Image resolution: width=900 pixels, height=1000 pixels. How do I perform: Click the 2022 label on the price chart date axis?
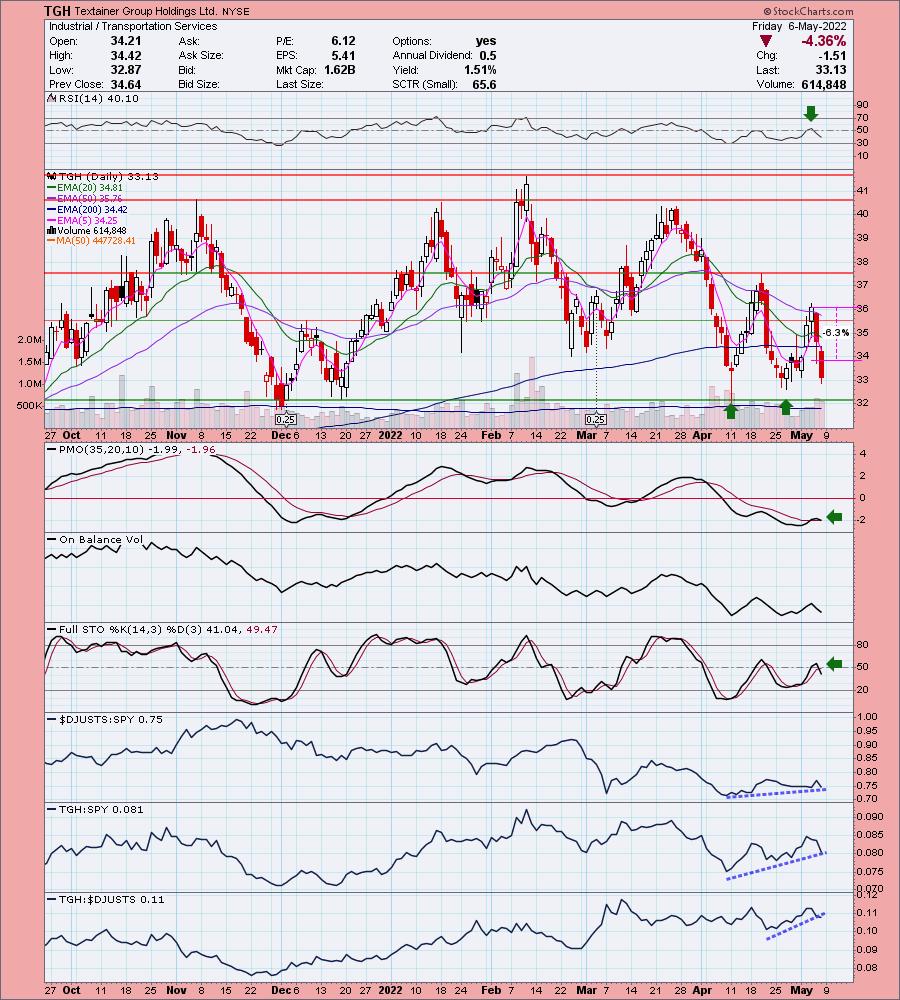pos(390,435)
